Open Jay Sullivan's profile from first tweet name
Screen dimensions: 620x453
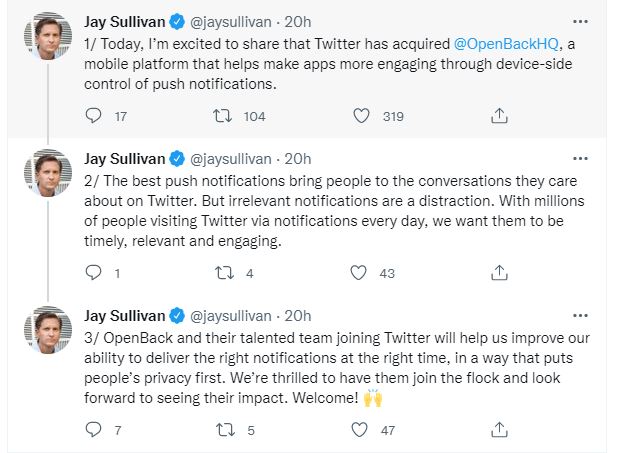click(x=123, y=21)
